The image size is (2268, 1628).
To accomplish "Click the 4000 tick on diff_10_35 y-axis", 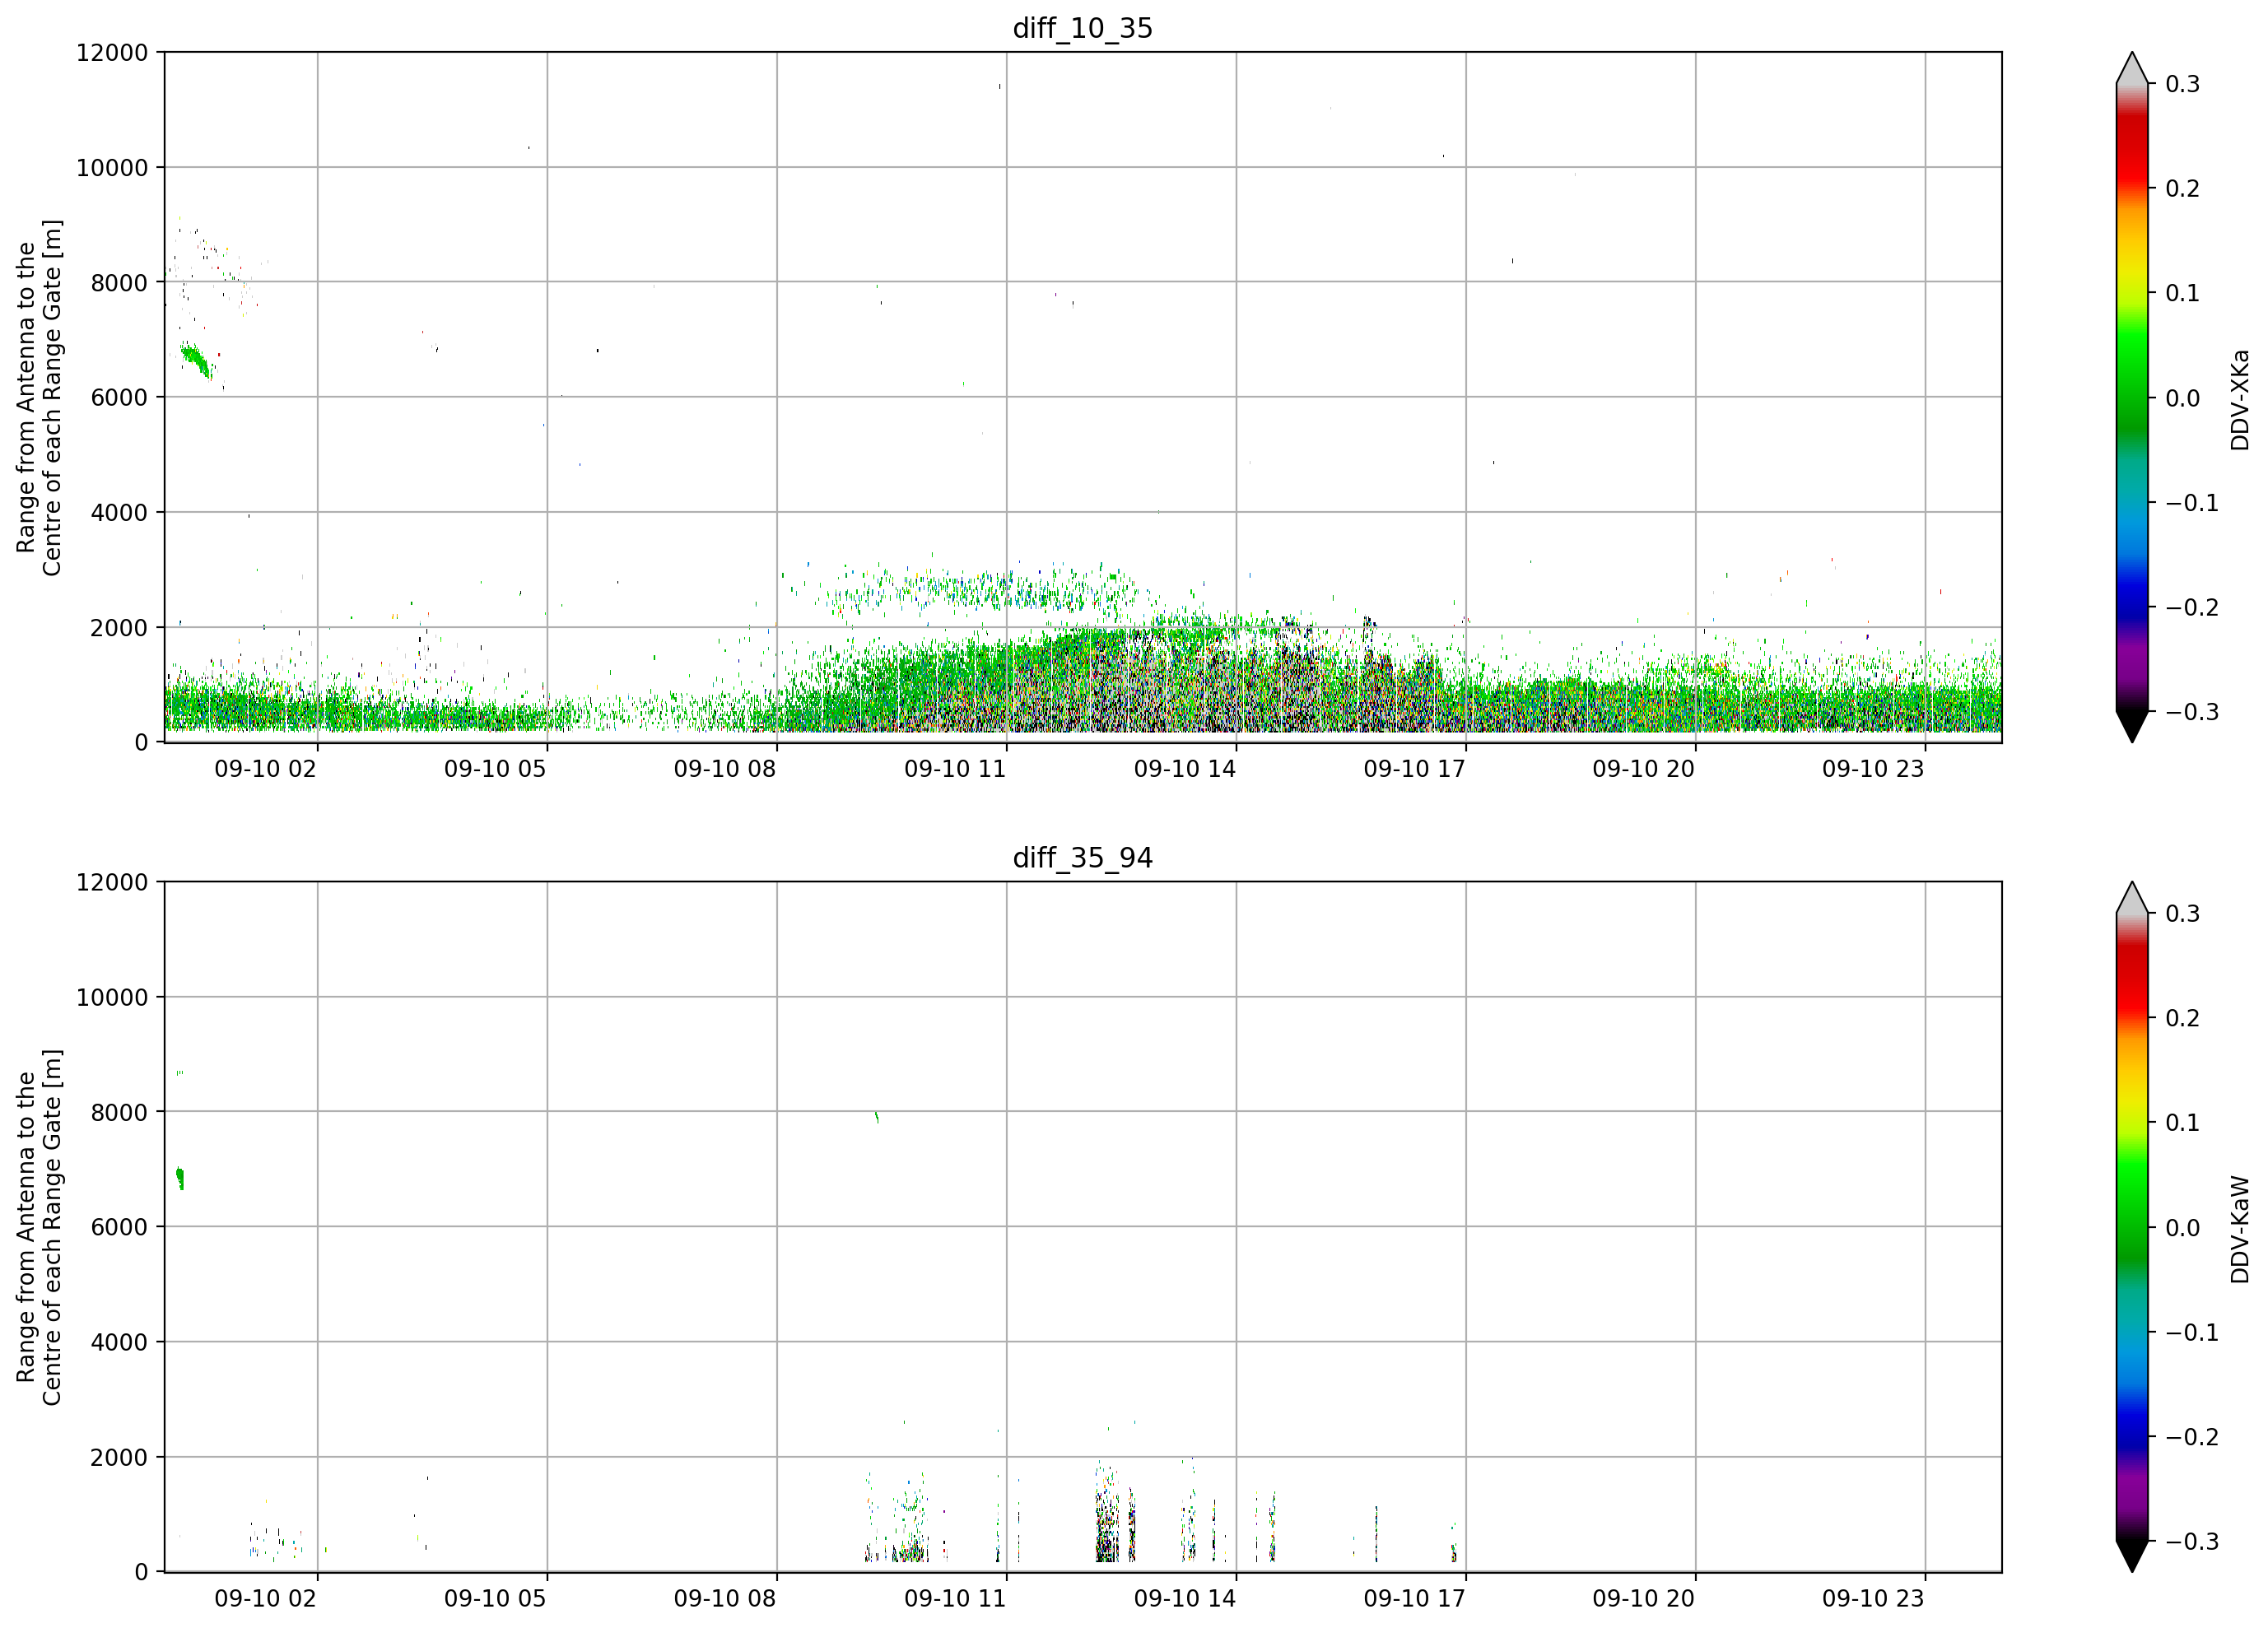I will coord(119,513).
